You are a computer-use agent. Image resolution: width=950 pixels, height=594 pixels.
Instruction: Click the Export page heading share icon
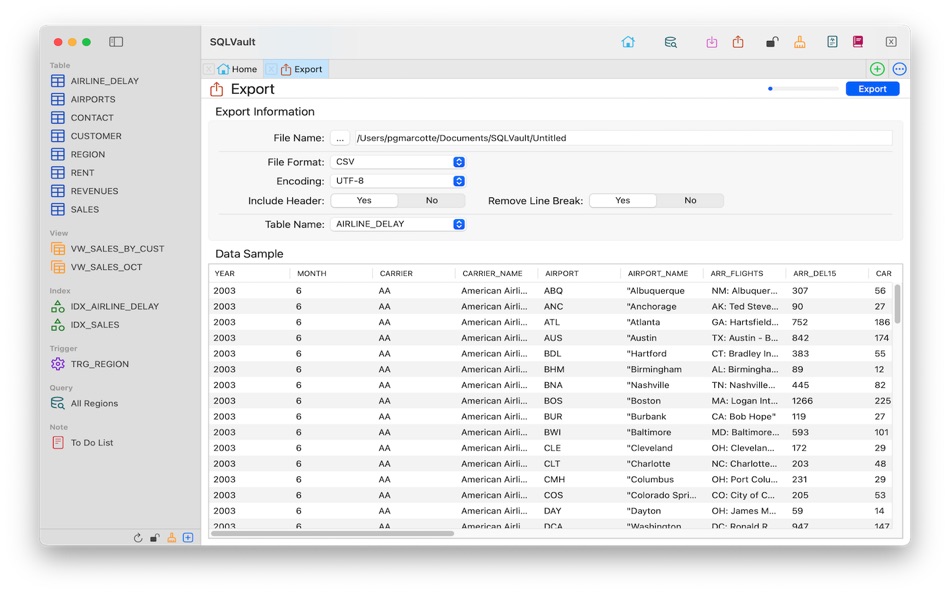tap(216, 89)
